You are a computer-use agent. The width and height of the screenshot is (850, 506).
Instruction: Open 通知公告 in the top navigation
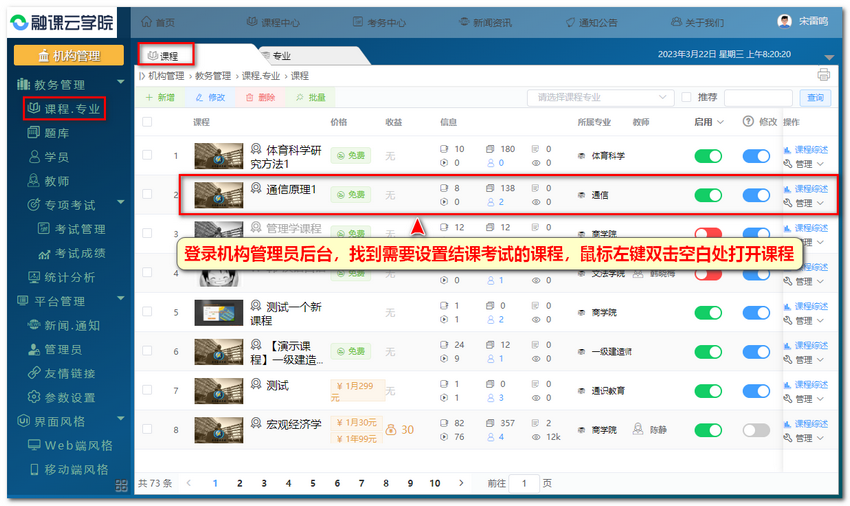(591, 22)
